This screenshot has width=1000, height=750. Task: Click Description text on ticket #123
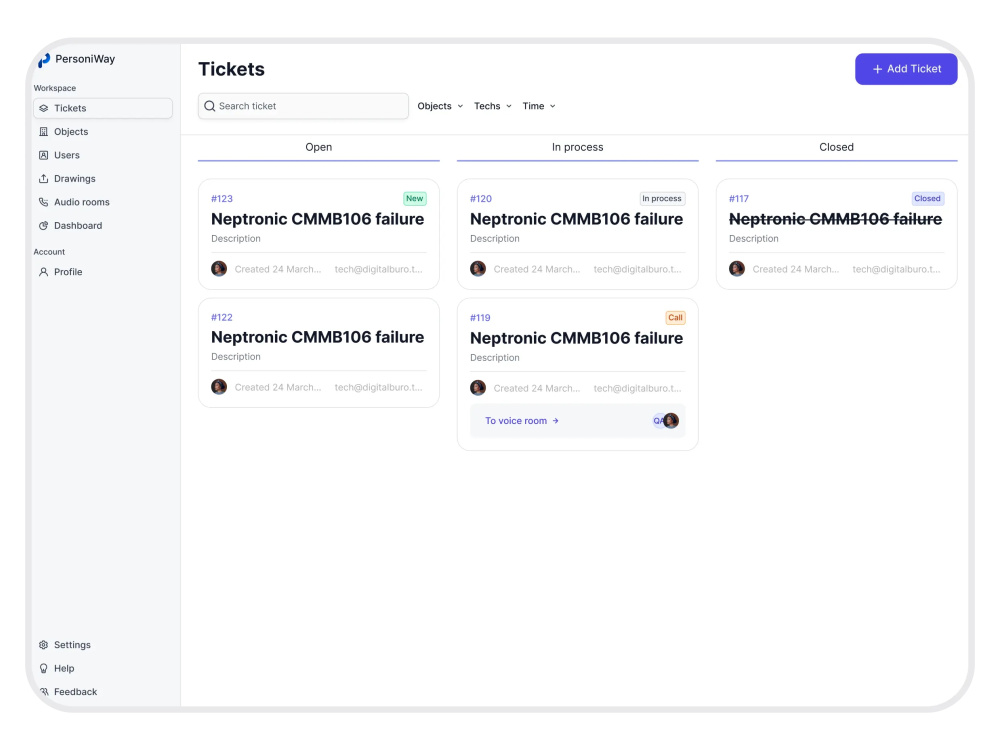click(x=236, y=239)
